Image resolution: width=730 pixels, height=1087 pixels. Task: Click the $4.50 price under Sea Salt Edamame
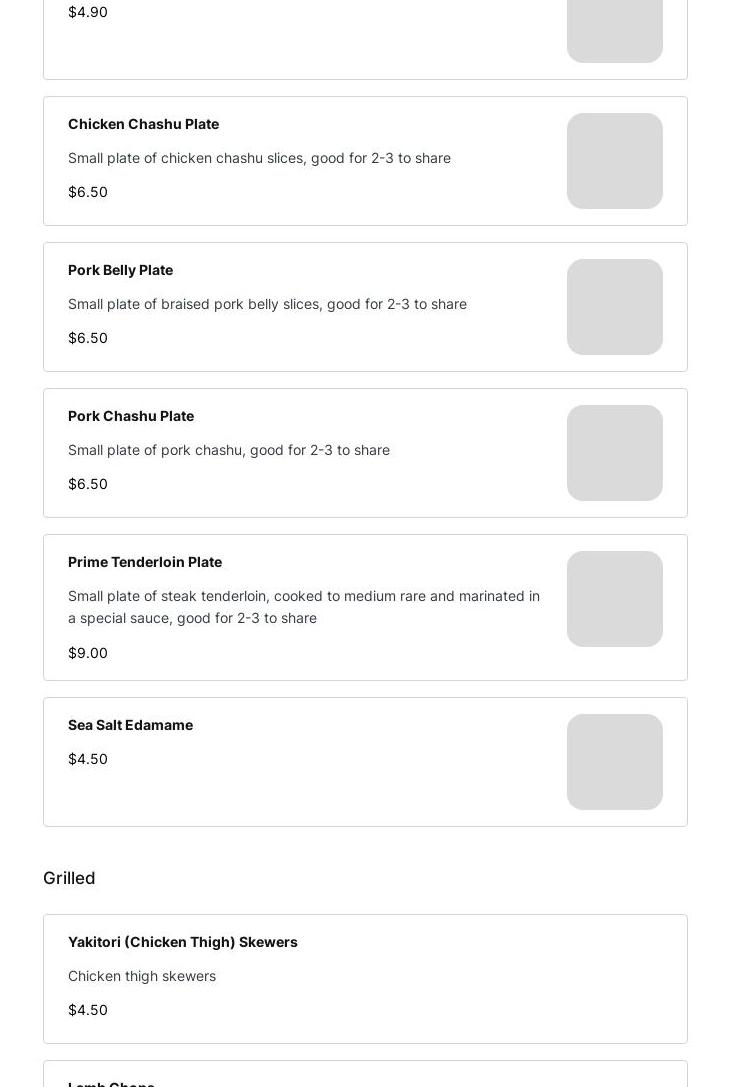pos(88,759)
